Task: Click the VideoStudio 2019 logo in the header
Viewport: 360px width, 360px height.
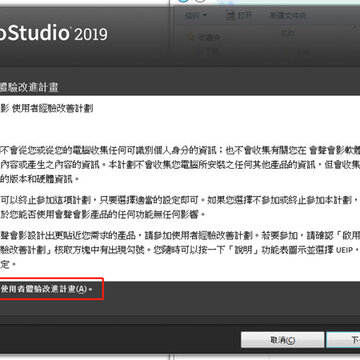Action: click(54, 33)
